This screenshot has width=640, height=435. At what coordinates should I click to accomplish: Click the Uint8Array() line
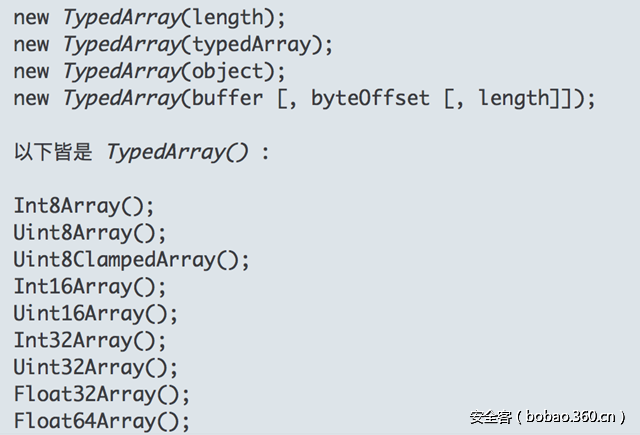[91, 233]
